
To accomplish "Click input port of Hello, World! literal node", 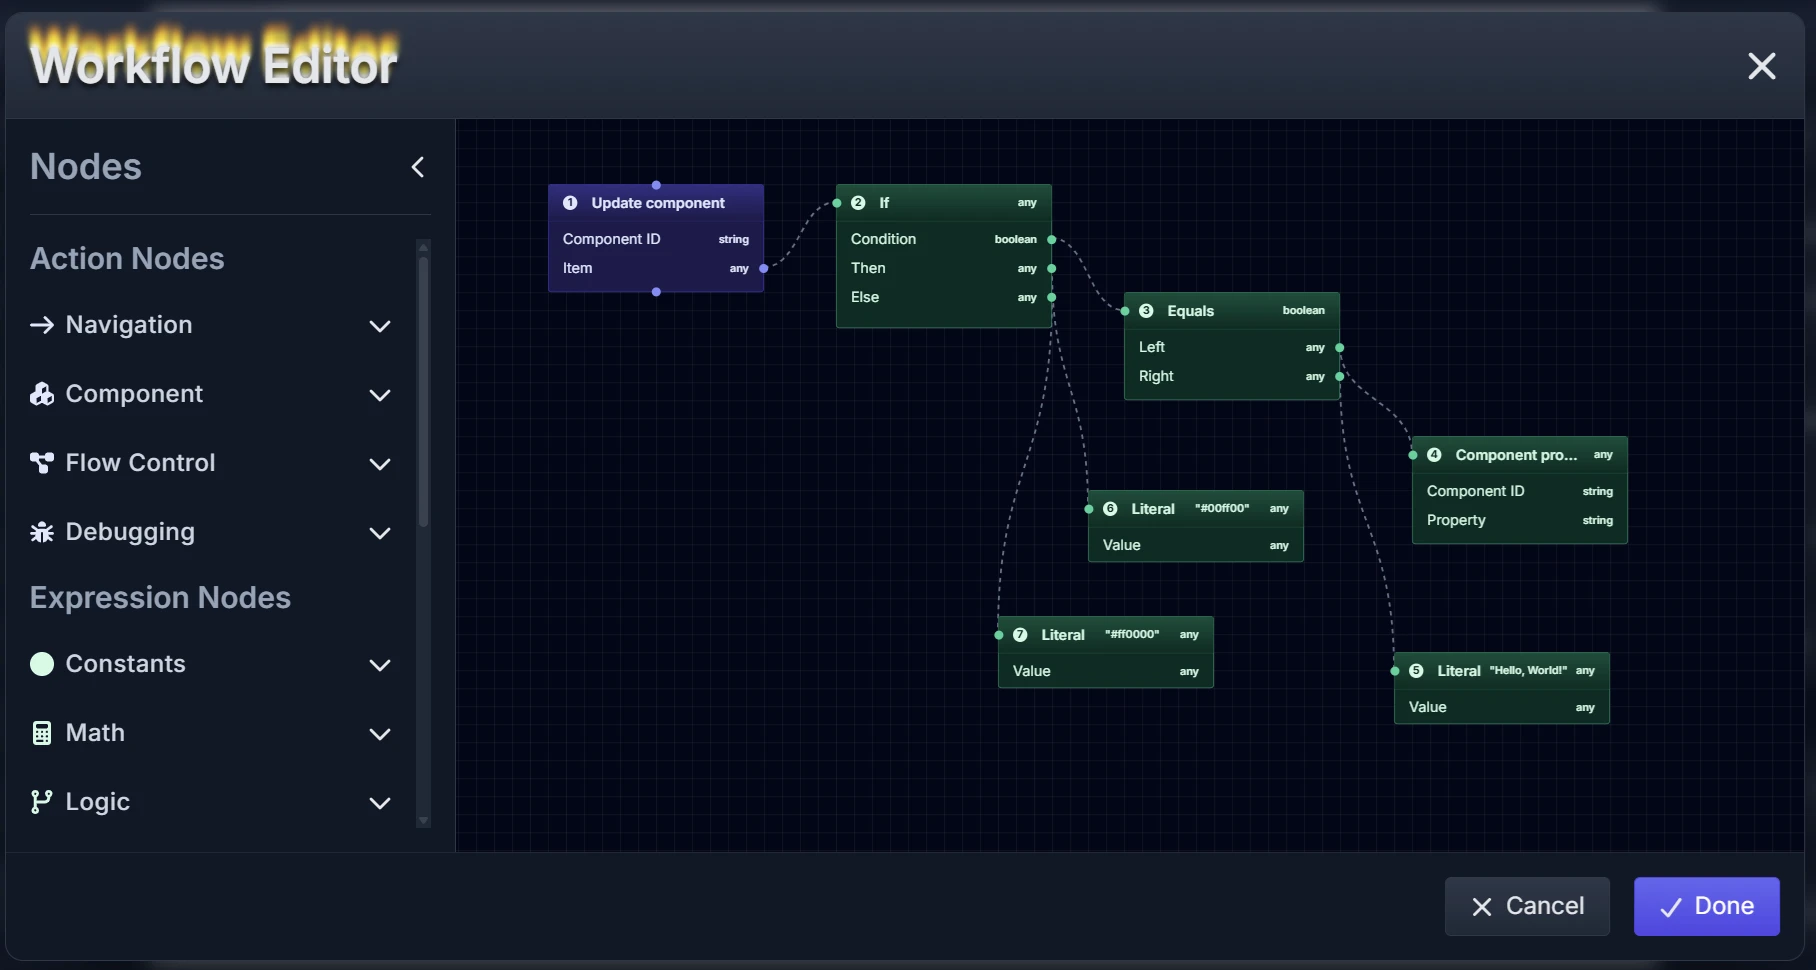I will 1395,671.
